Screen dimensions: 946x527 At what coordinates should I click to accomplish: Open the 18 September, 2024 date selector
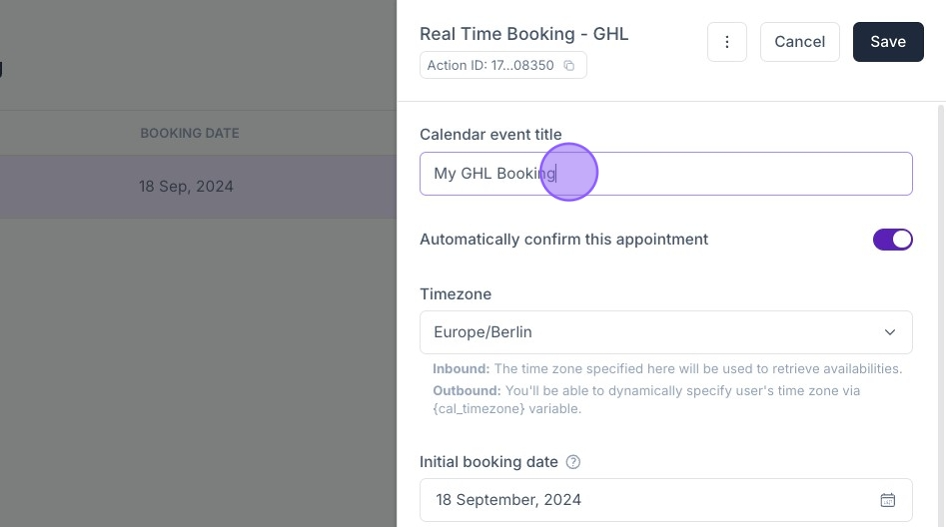coord(650,500)
